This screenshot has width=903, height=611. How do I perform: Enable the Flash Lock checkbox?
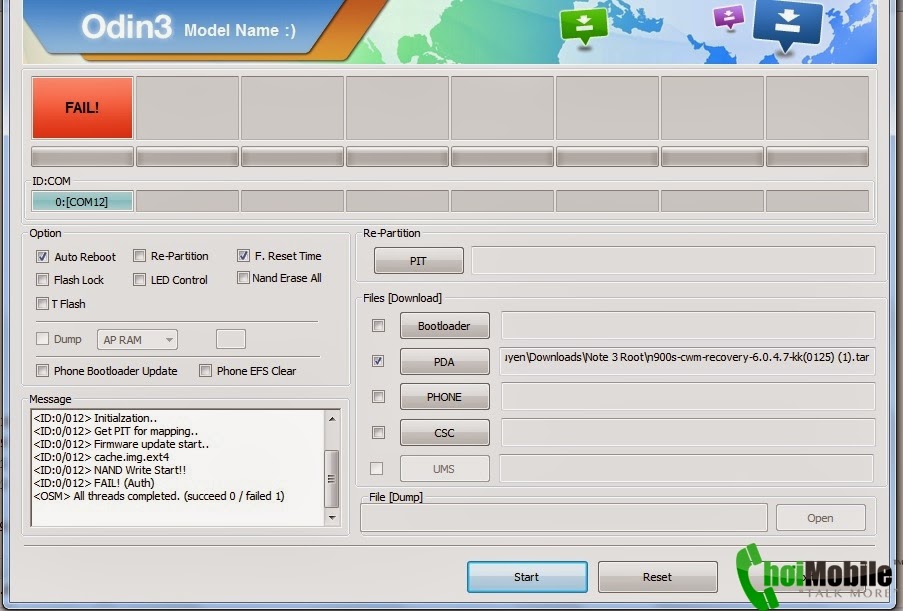click(x=42, y=280)
